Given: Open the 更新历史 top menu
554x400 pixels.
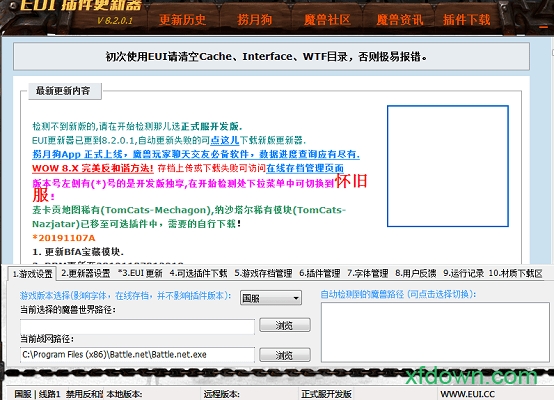Looking at the screenshot, I should (182, 20).
